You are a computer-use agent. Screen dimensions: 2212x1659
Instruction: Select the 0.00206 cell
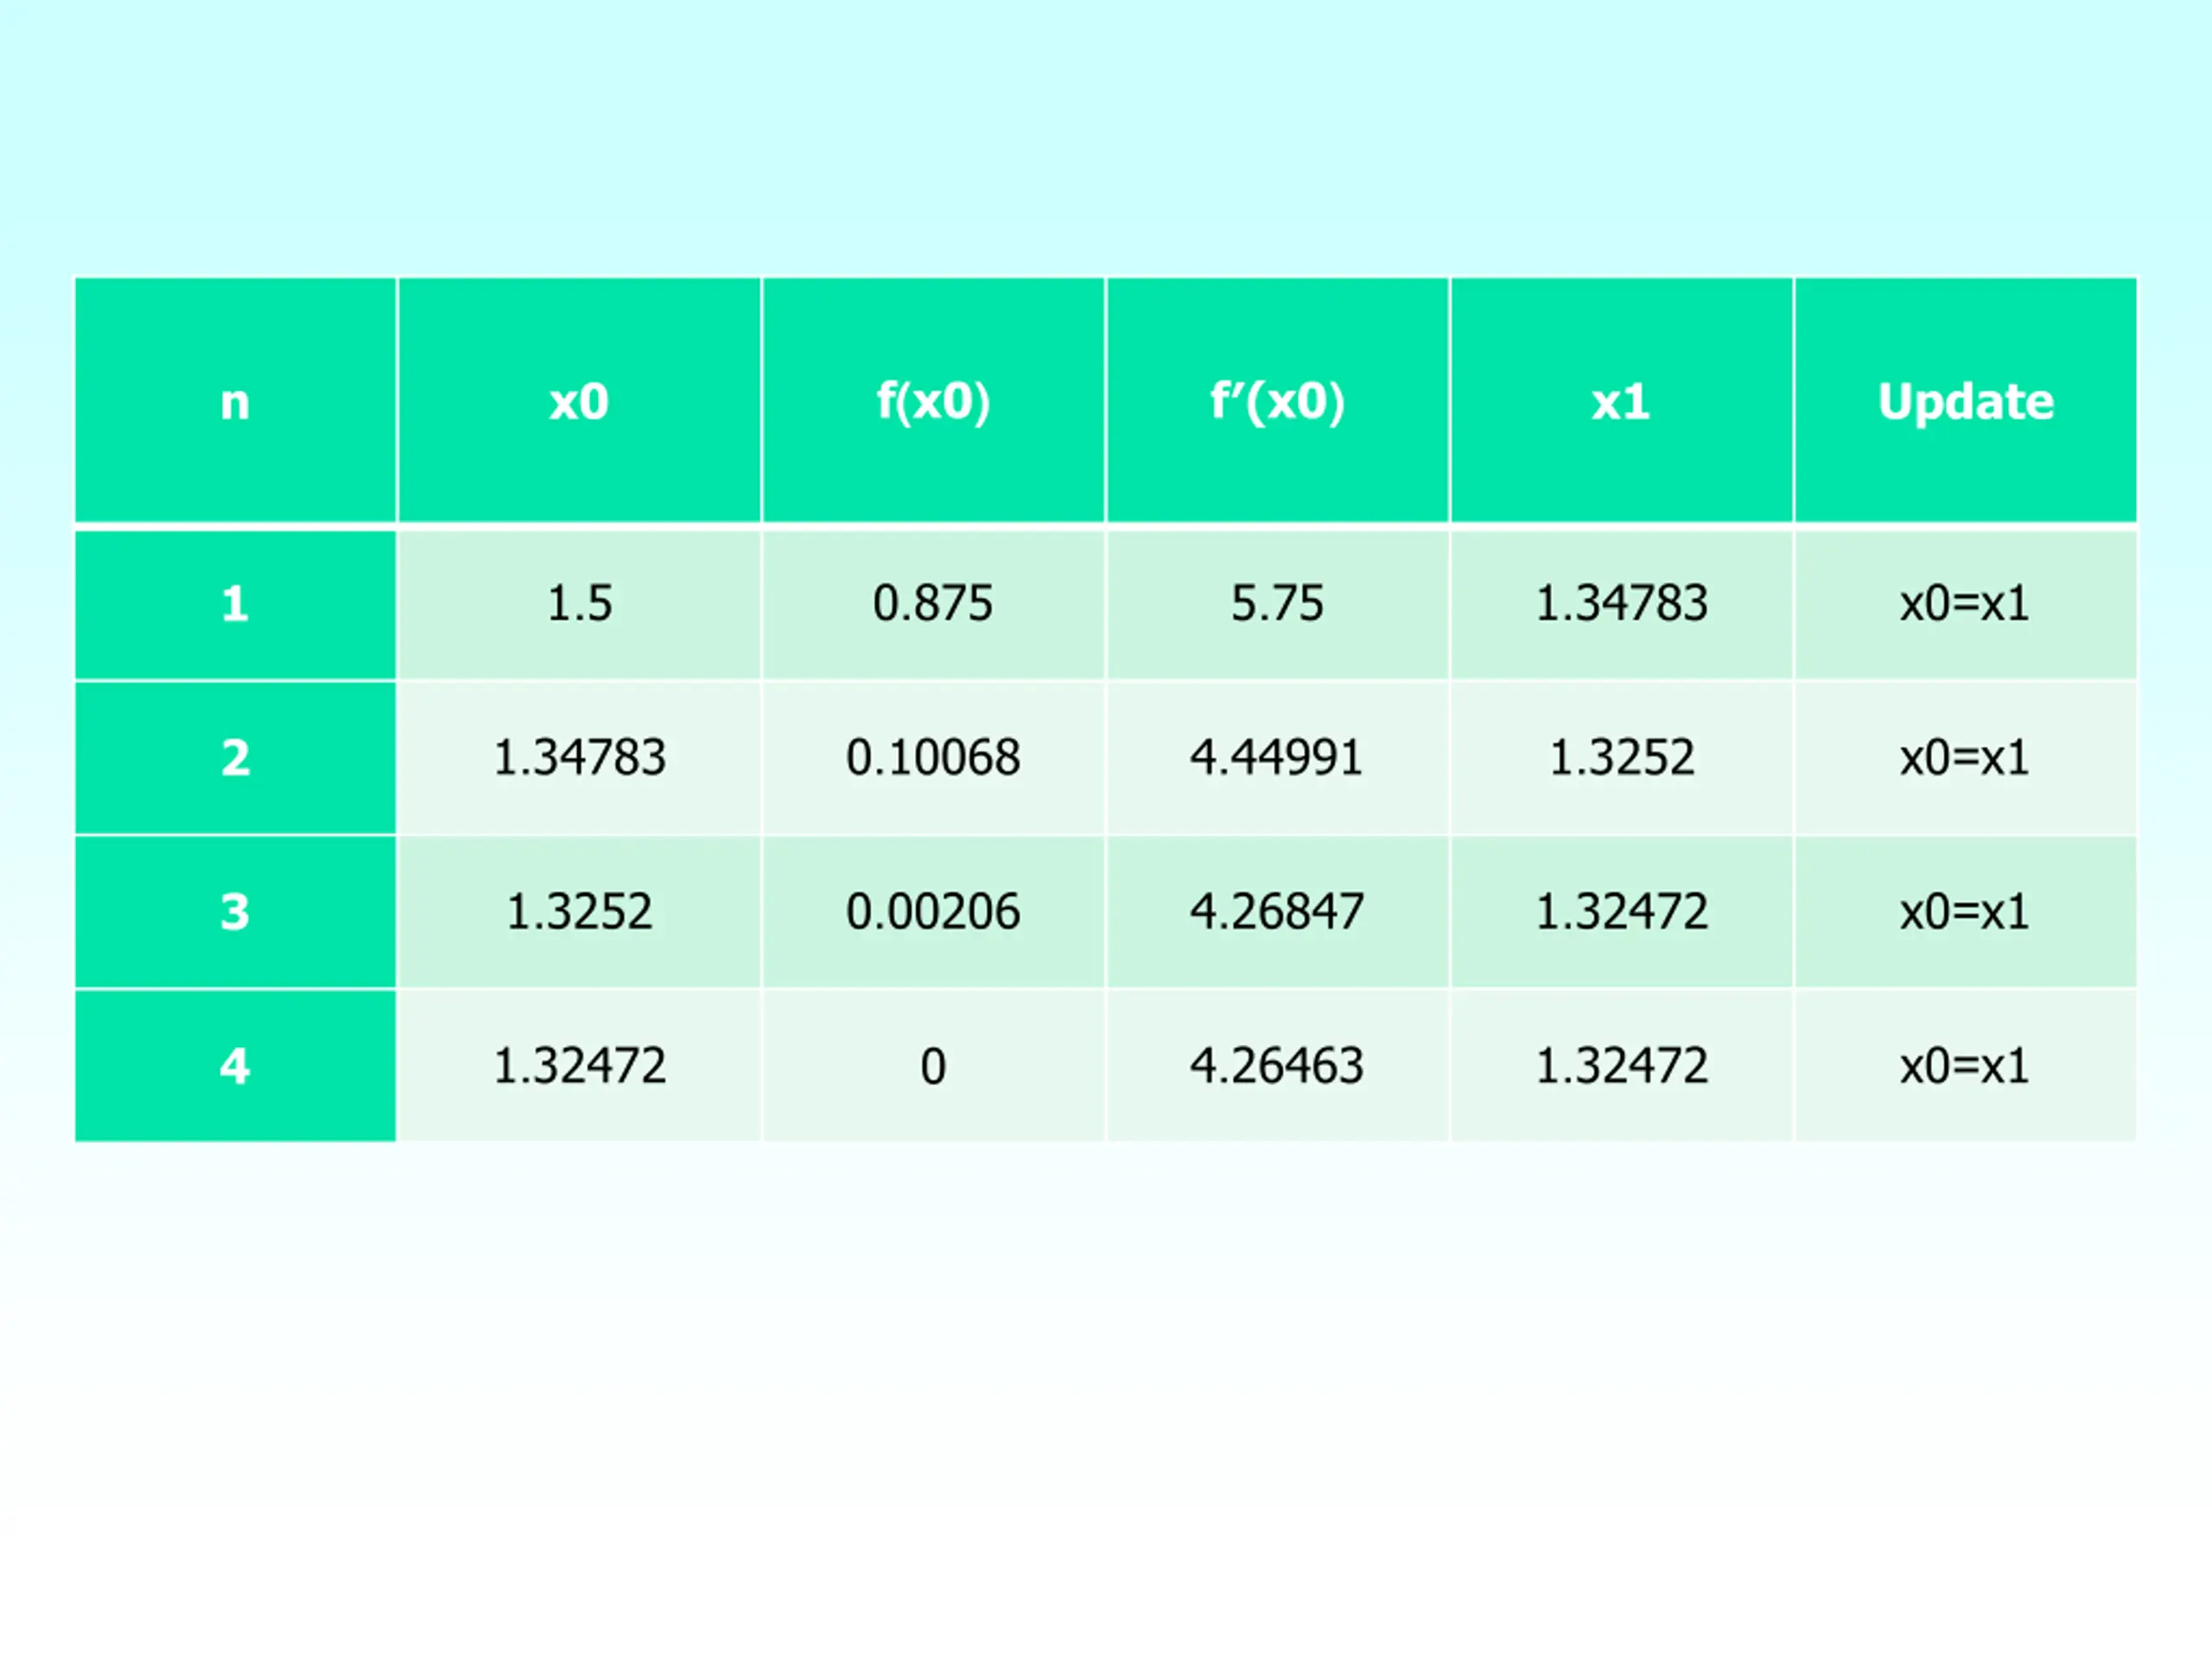933,912
